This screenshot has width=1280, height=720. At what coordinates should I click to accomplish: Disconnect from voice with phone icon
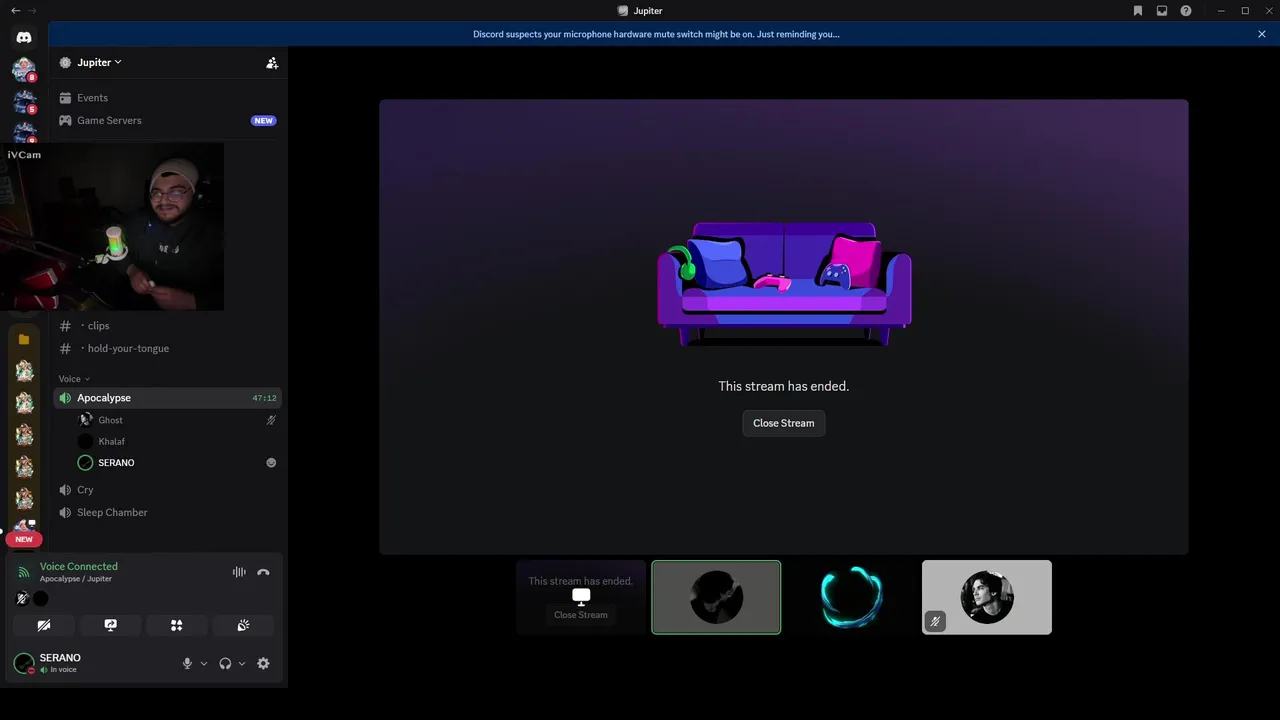(x=263, y=572)
